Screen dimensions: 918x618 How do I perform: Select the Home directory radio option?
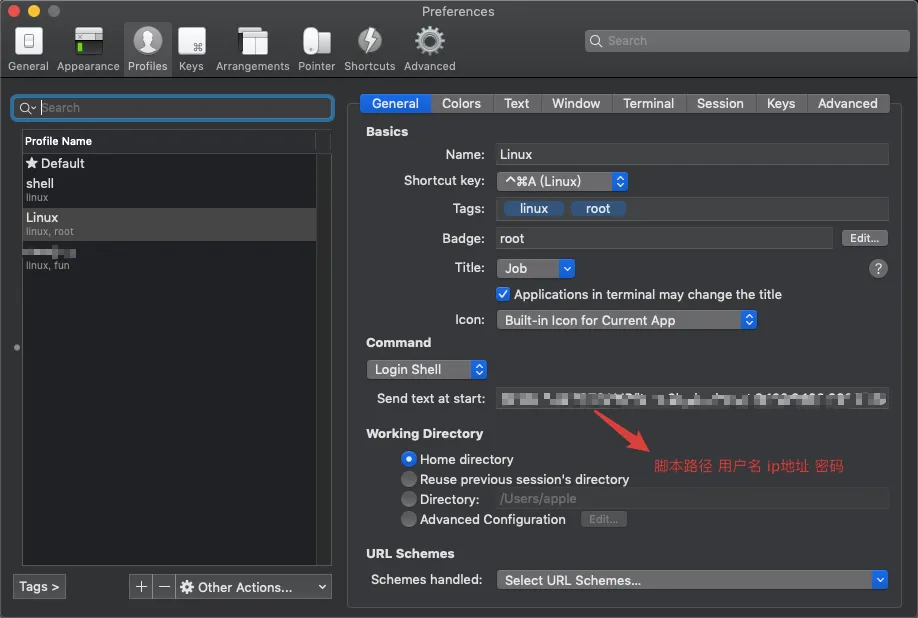pyautogui.click(x=409, y=459)
